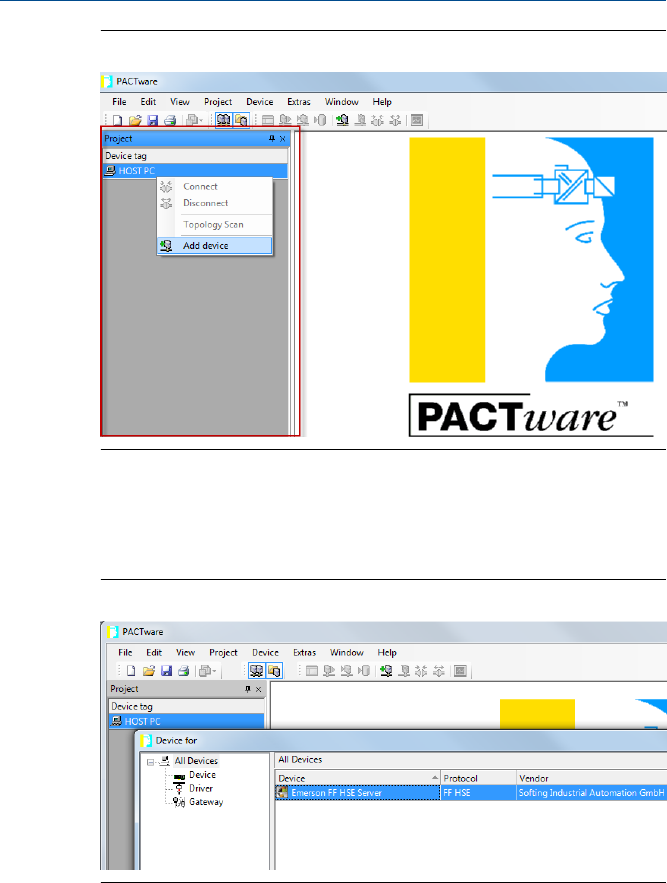Click green Add device toolbar icon in context-menu window
Viewport: 667px width, 883px height.
tap(342, 120)
